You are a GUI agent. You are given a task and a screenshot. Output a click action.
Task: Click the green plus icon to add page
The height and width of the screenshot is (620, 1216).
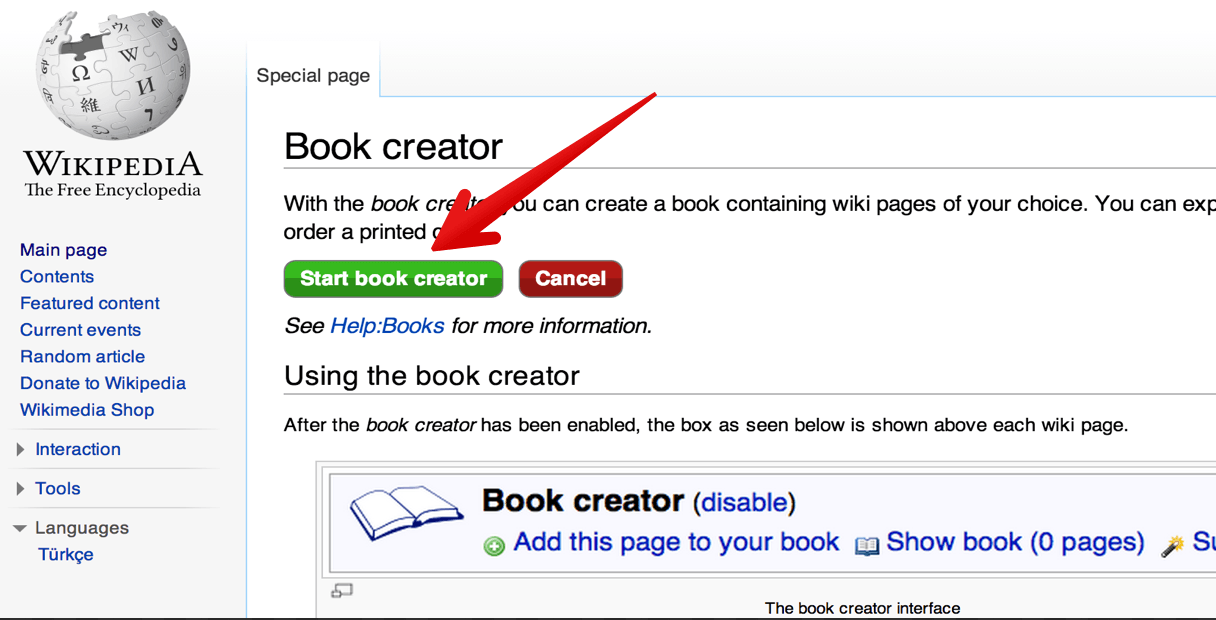496,543
